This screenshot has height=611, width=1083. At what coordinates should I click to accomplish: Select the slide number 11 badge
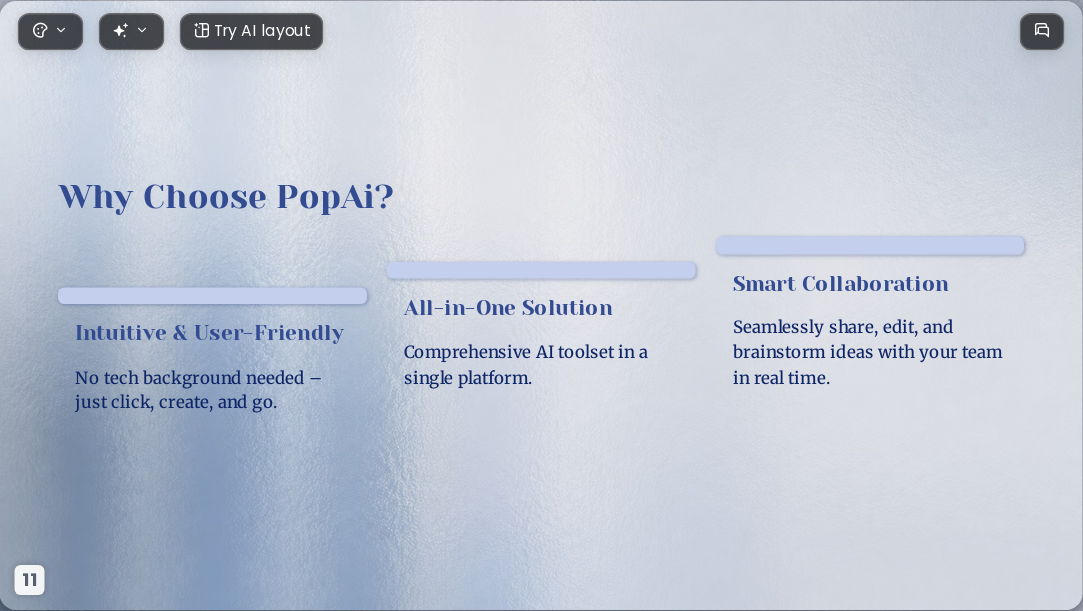30,580
